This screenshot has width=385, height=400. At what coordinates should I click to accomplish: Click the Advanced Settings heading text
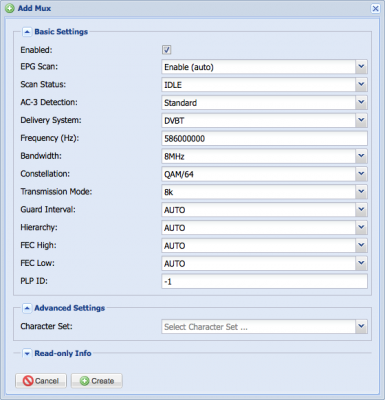pyautogui.click(x=70, y=308)
